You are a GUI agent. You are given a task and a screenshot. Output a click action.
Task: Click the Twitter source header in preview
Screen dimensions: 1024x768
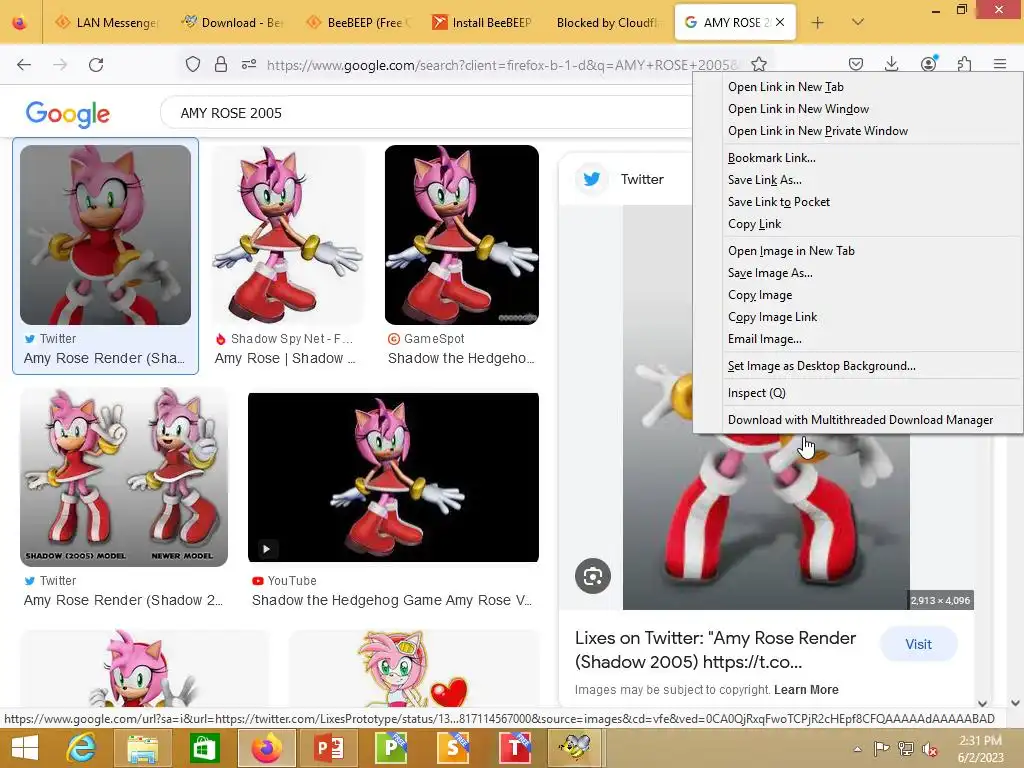click(620, 179)
